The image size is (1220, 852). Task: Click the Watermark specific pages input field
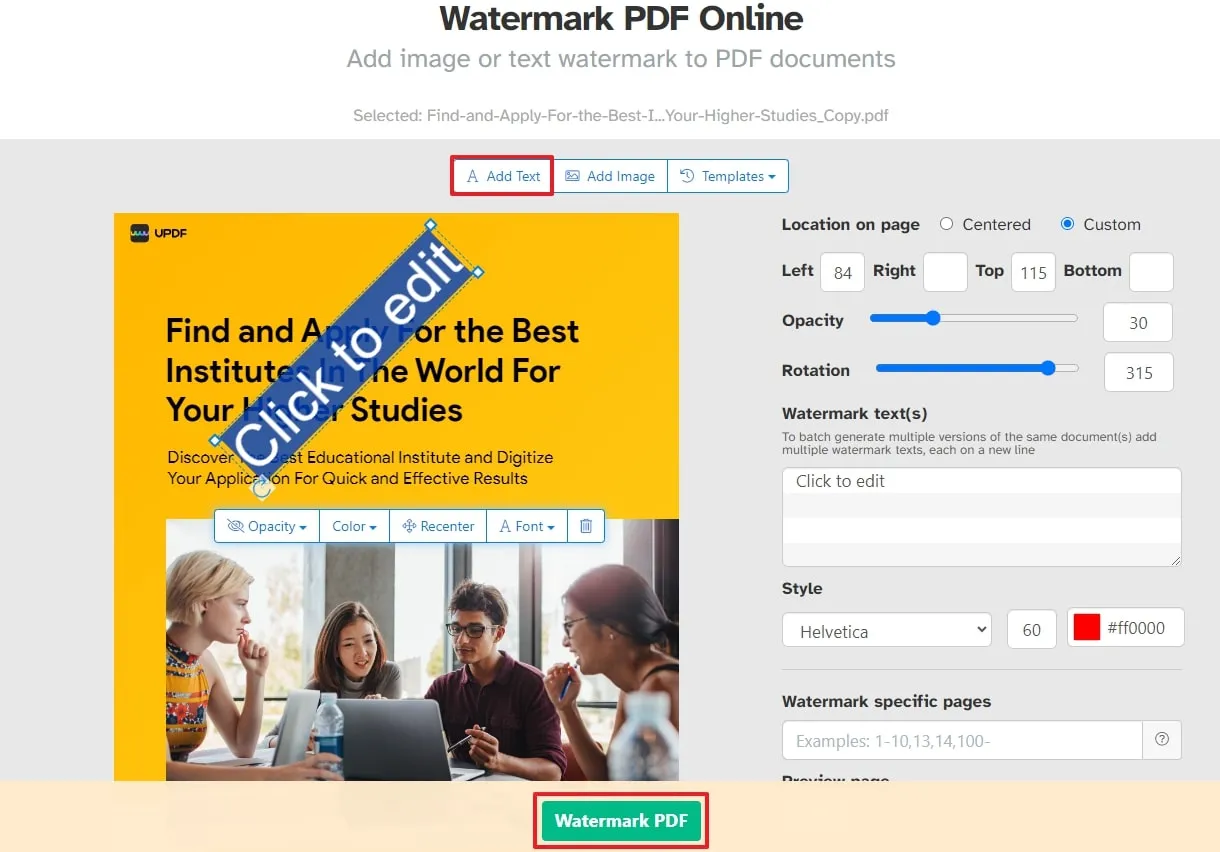[x=962, y=740]
